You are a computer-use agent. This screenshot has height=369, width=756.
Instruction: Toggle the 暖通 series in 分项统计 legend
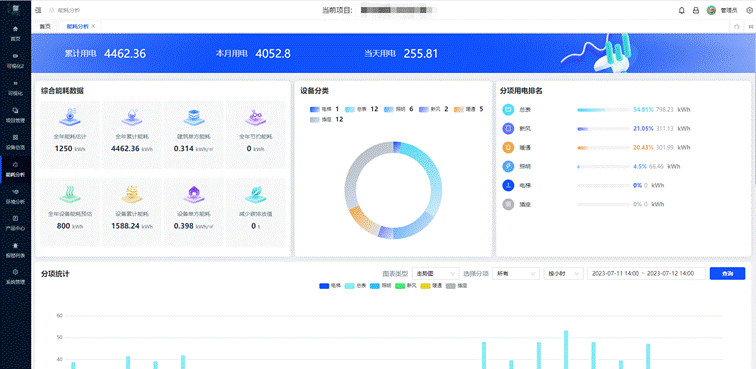pos(432,286)
